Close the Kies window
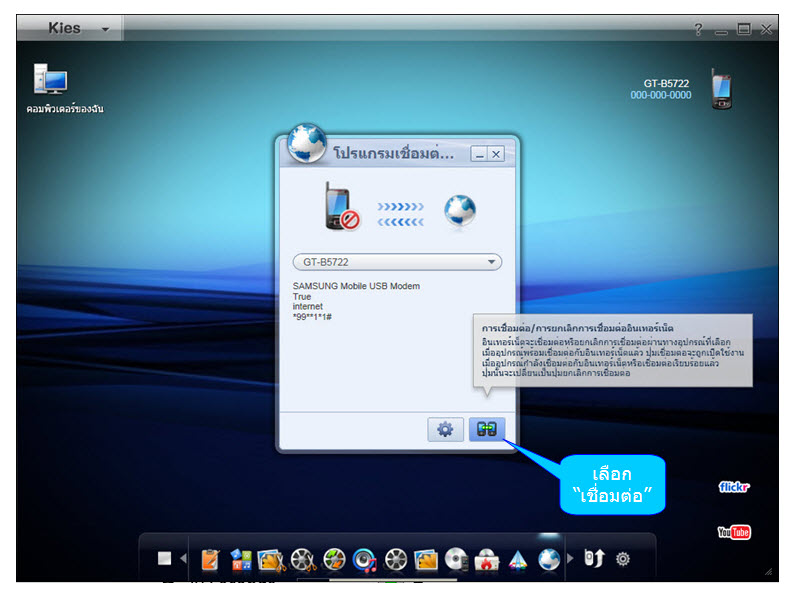This screenshot has height=601, width=802. (x=766, y=29)
